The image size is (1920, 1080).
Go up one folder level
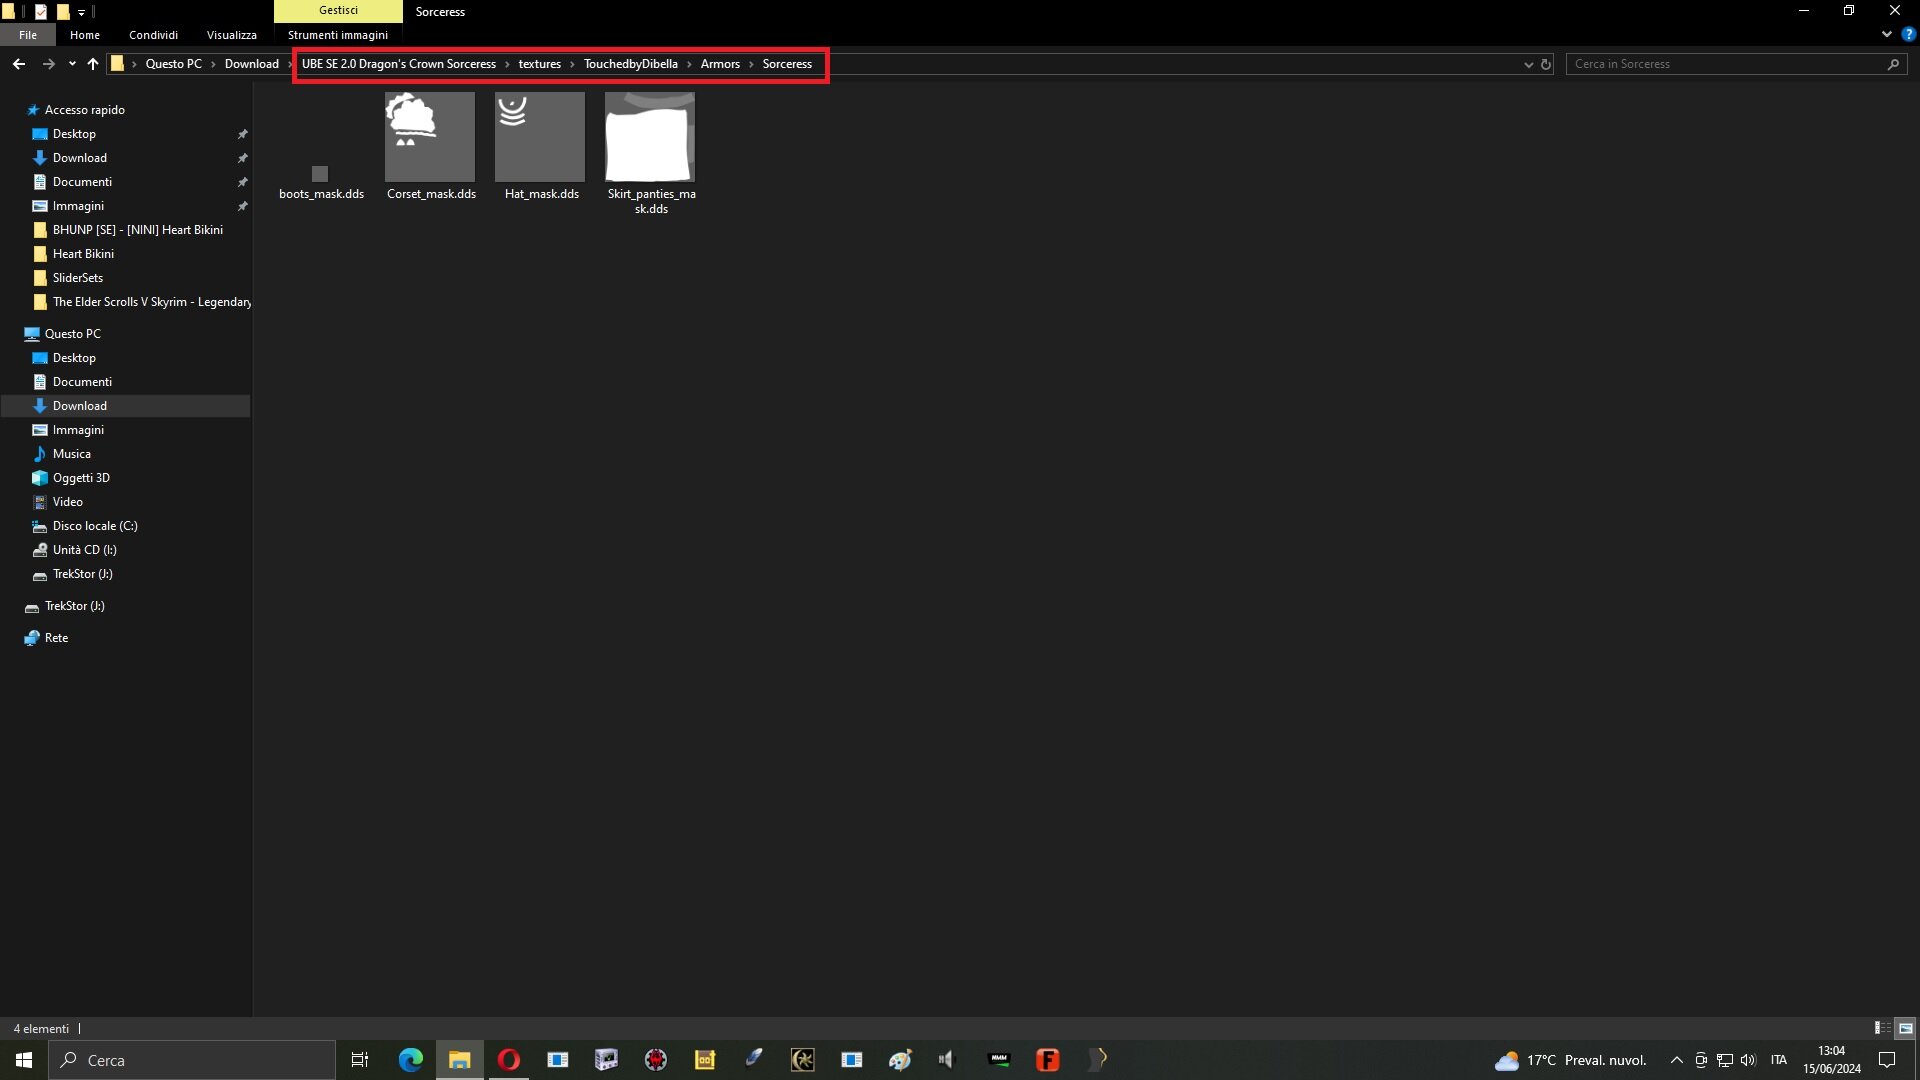point(93,64)
